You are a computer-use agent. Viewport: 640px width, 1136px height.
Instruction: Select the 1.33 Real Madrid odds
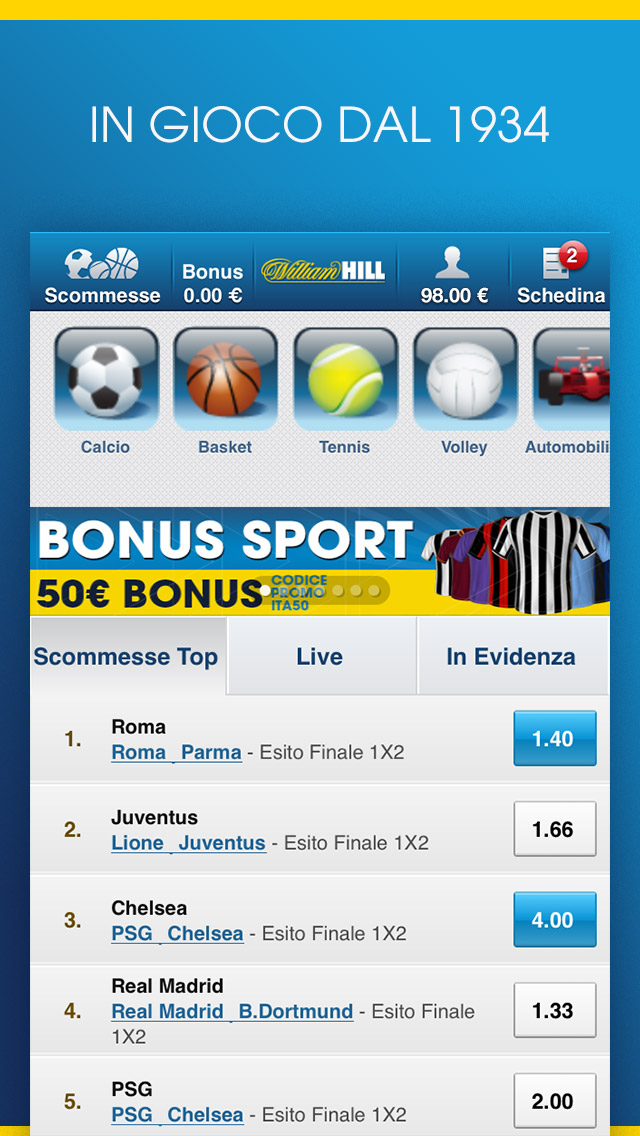pyautogui.click(x=554, y=1010)
